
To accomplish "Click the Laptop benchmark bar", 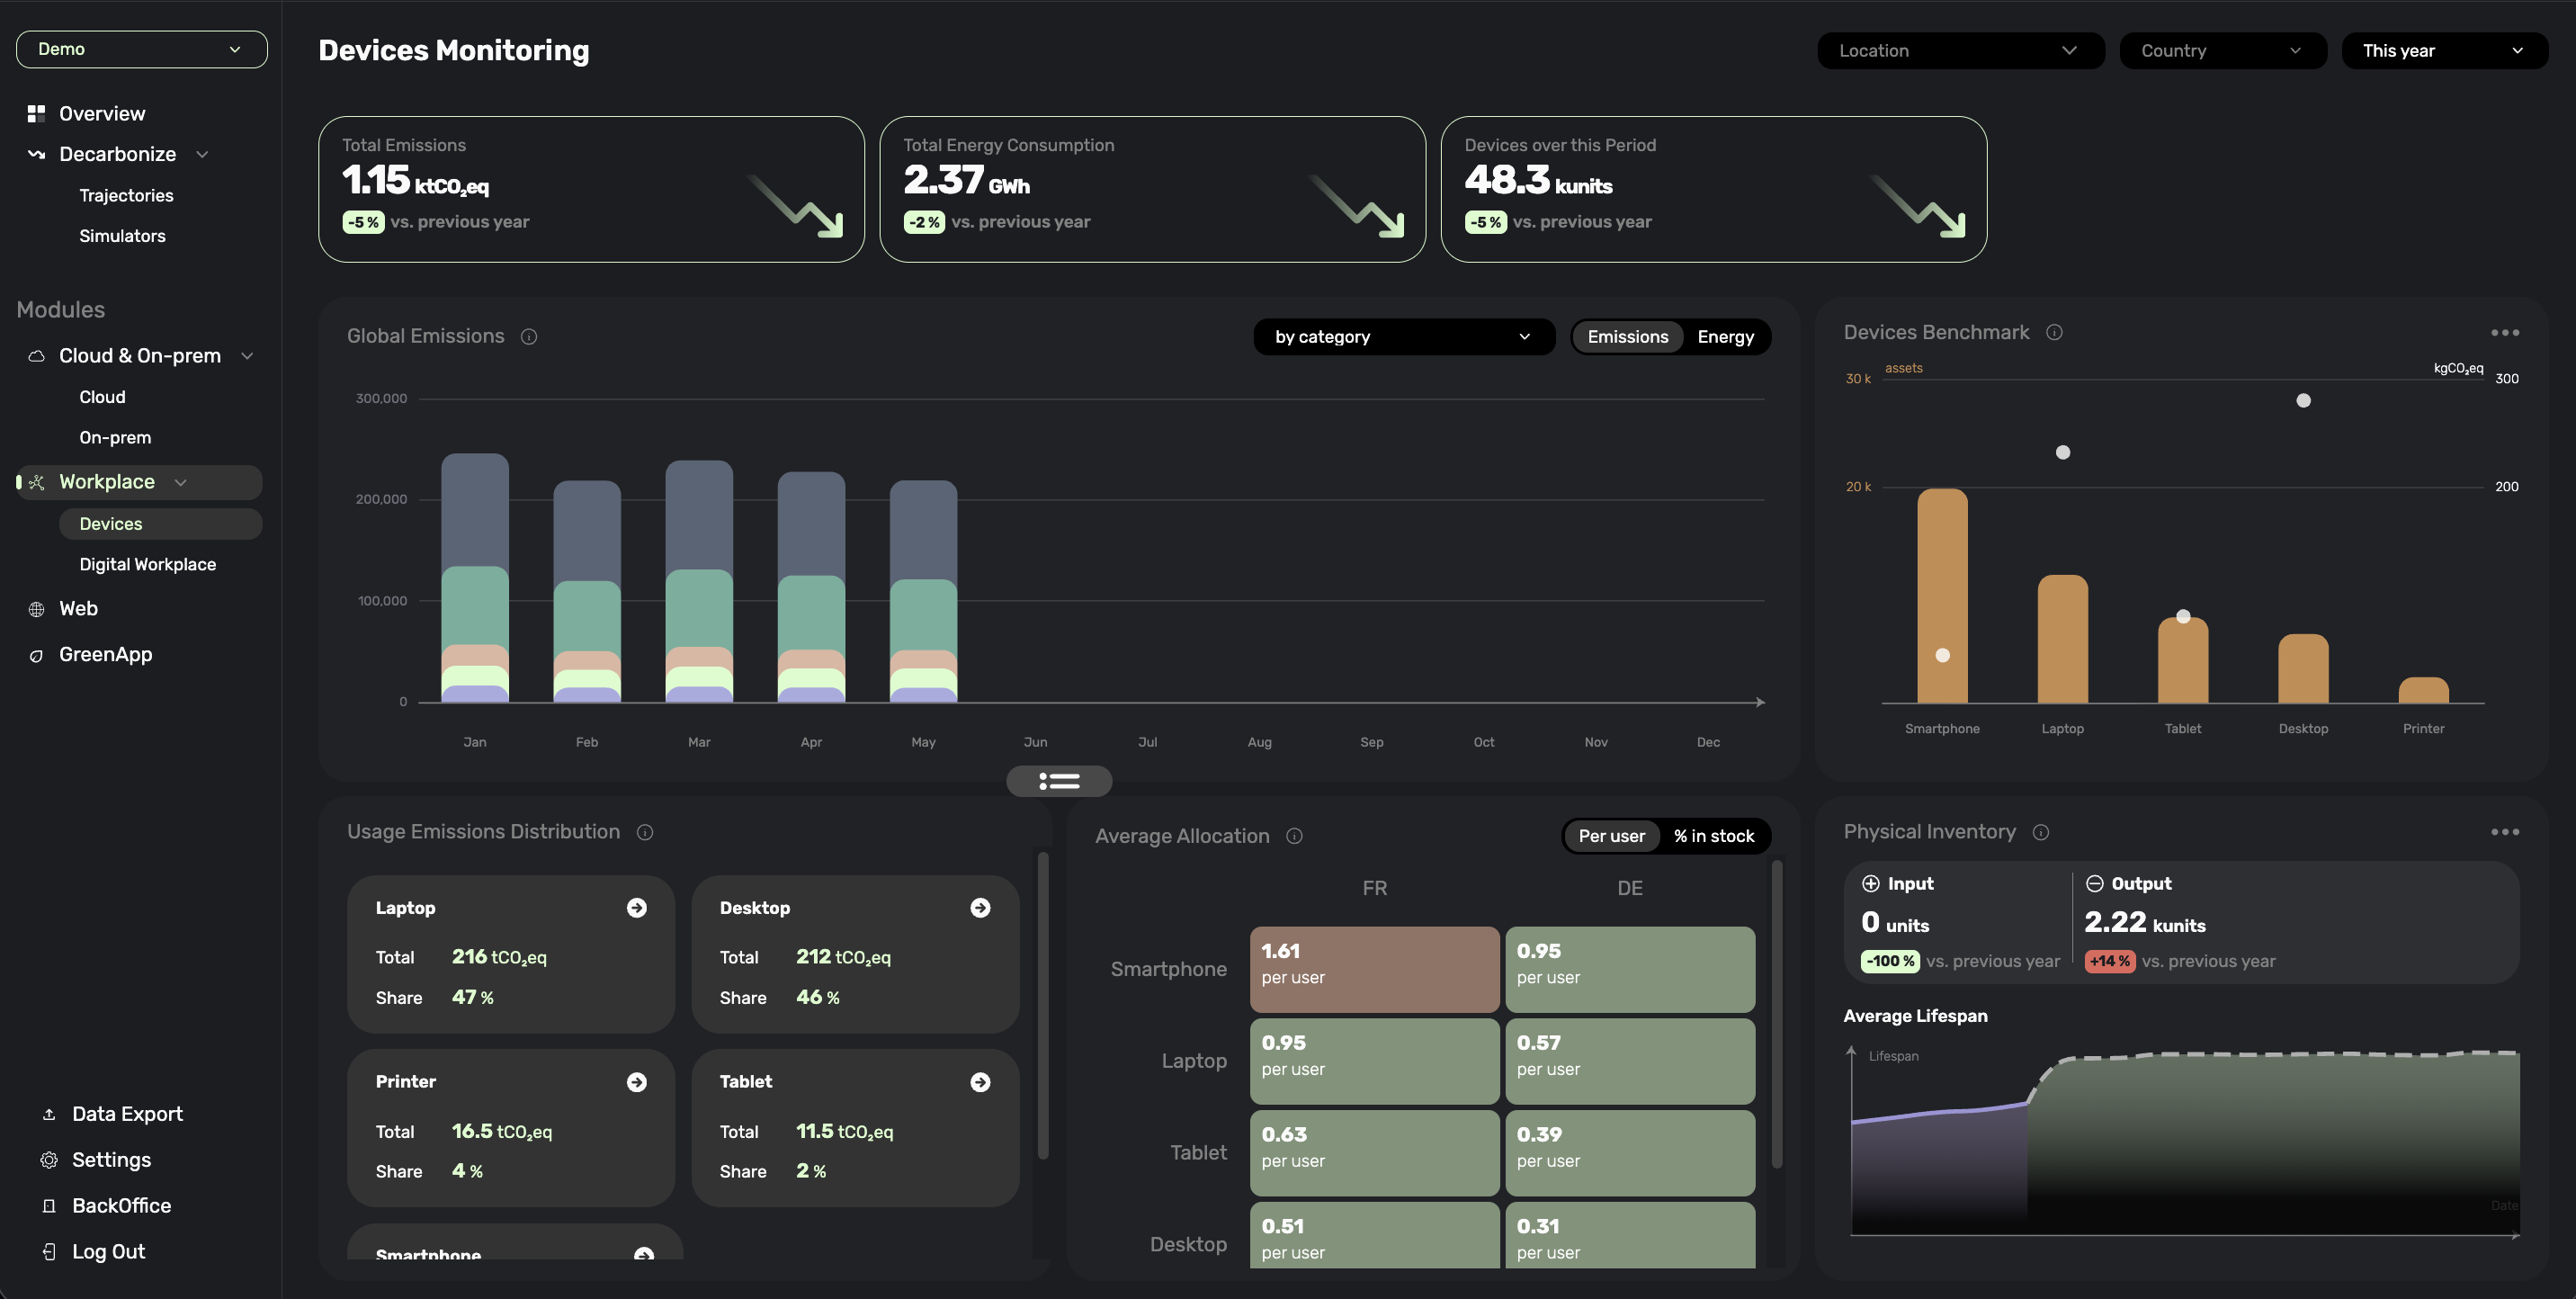I will (2062, 639).
